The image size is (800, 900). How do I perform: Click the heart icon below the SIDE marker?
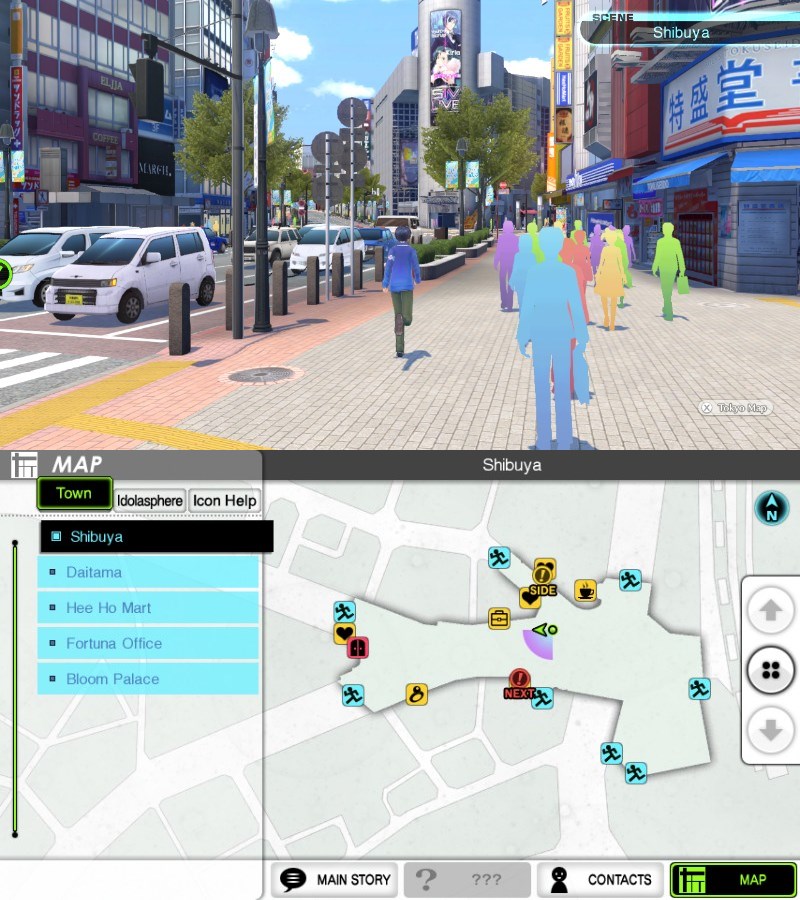529,598
